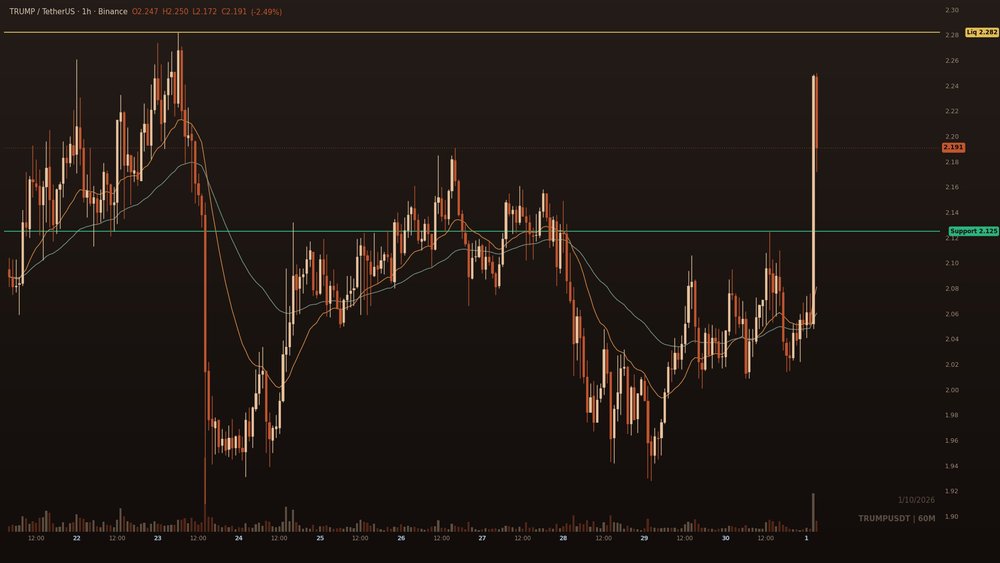Click the date label '23' on time axis
Image resolution: width=1000 pixels, height=563 pixels.
click(x=158, y=538)
